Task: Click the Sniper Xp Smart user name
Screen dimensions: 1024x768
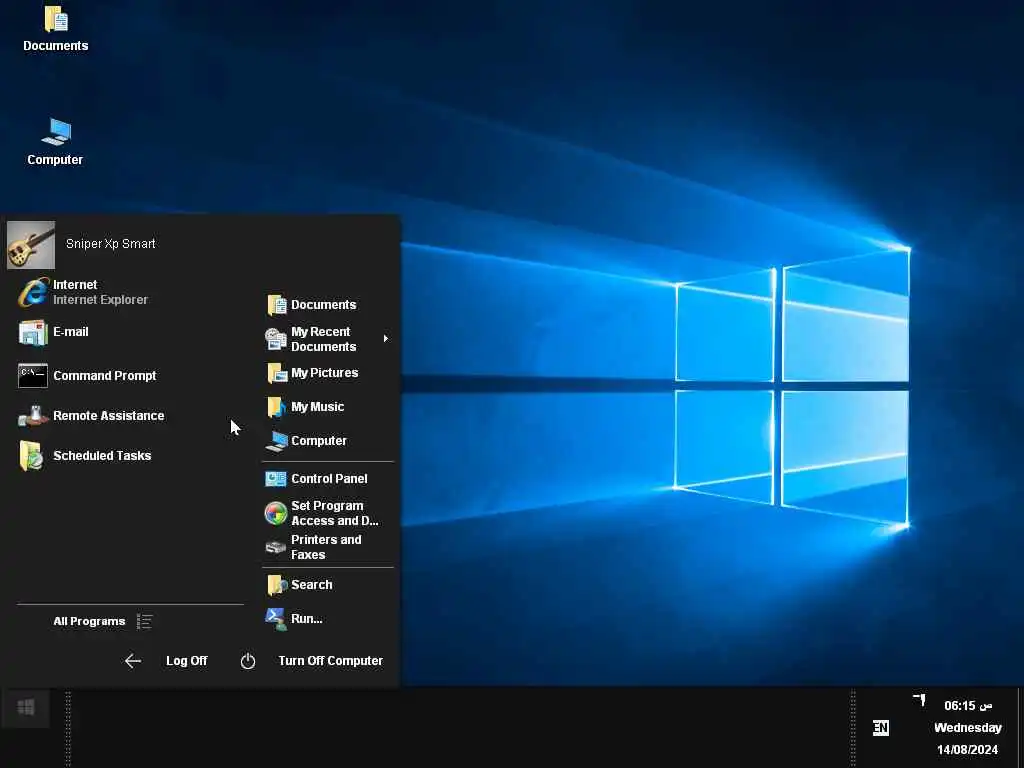Action: pyautogui.click(x=110, y=244)
